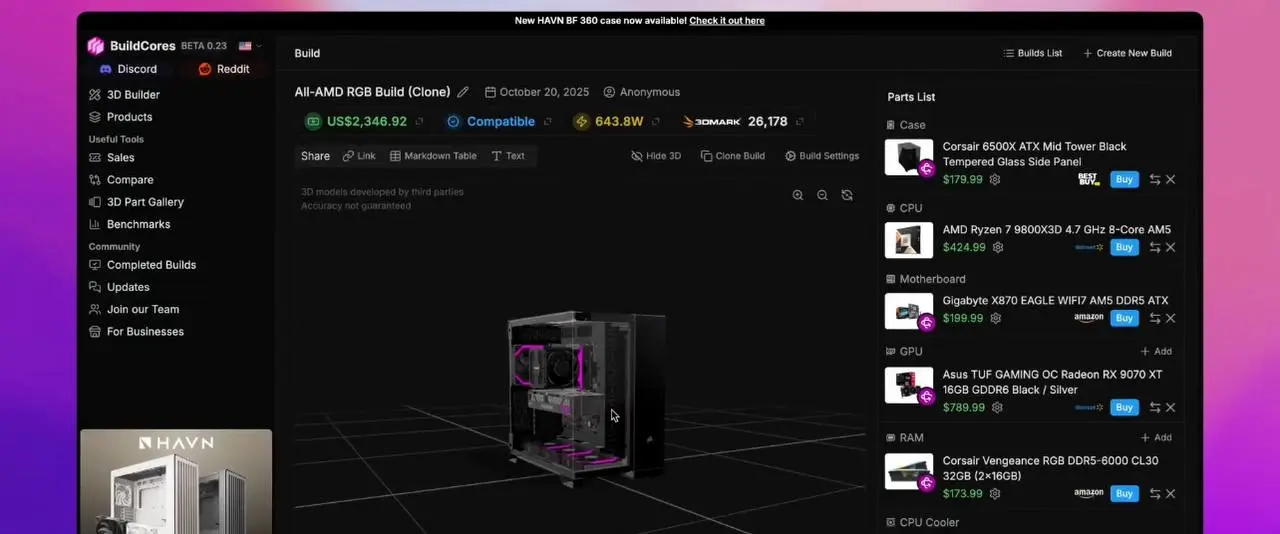This screenshot has height=534, width=1280.
Task: Share build via Link
Action: tap(359, 156)
